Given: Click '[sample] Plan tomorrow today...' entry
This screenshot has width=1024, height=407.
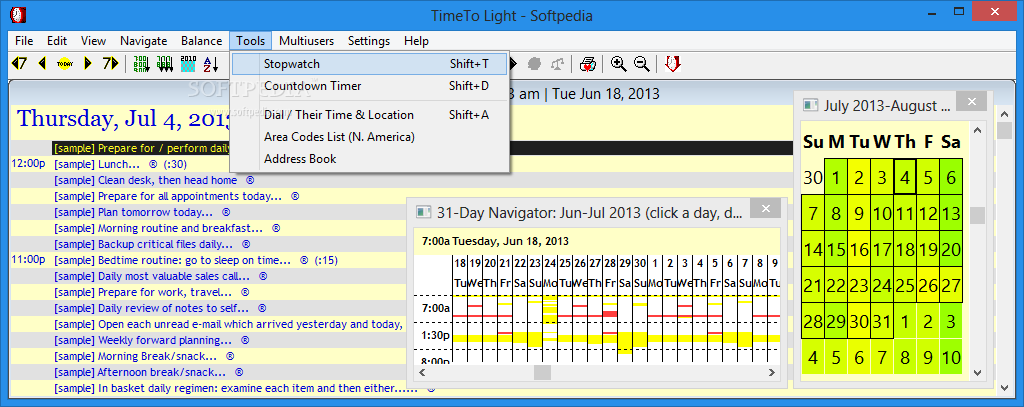Looking at the screenshot, I should pyautogui.click(x=133, y=212).
